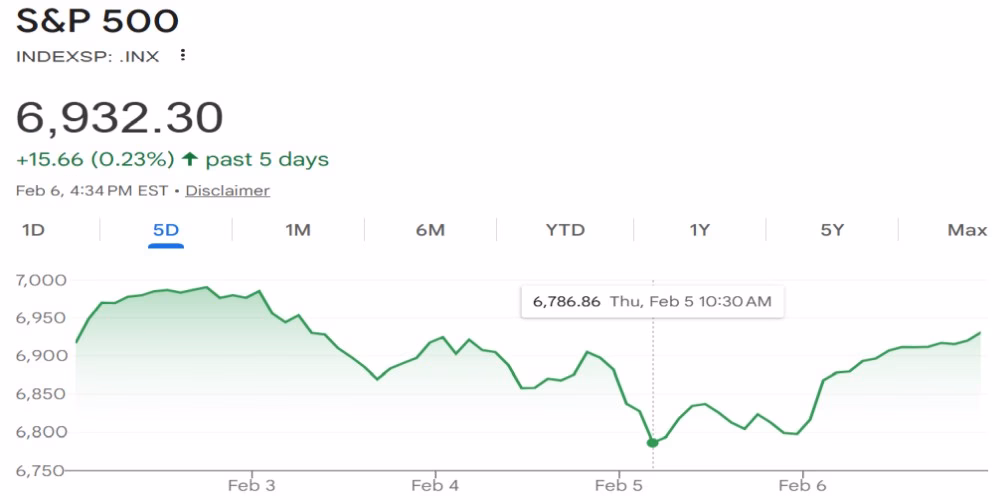Open the three-dot more options menu
This screenshot has width=1000, height=500.
pyautogui.click(x=182, y=56)
